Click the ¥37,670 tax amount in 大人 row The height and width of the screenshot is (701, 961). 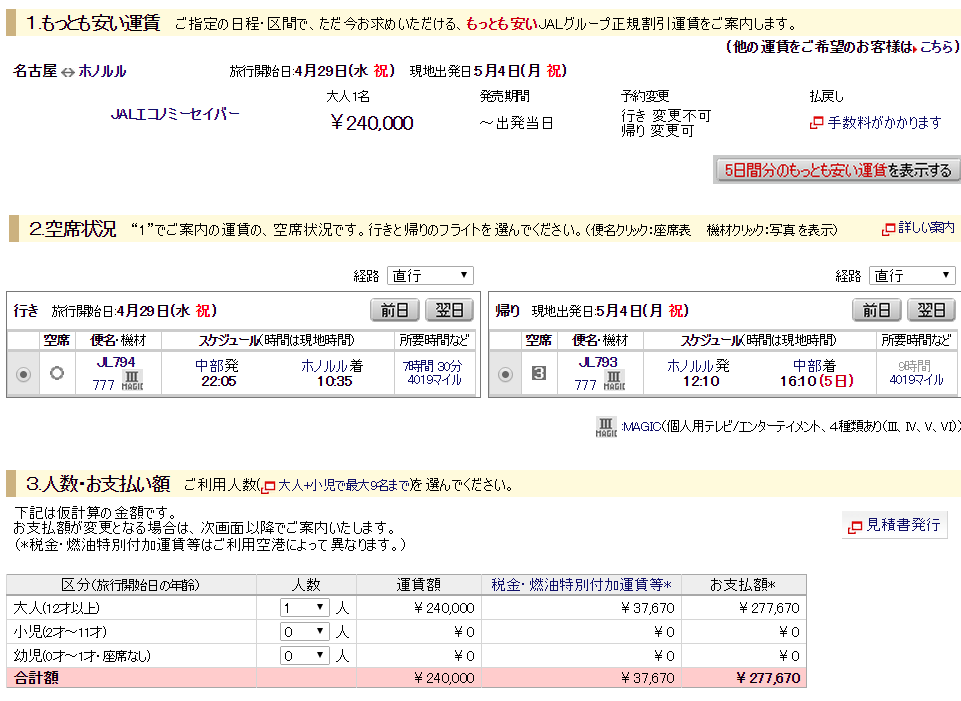(647, 608)
